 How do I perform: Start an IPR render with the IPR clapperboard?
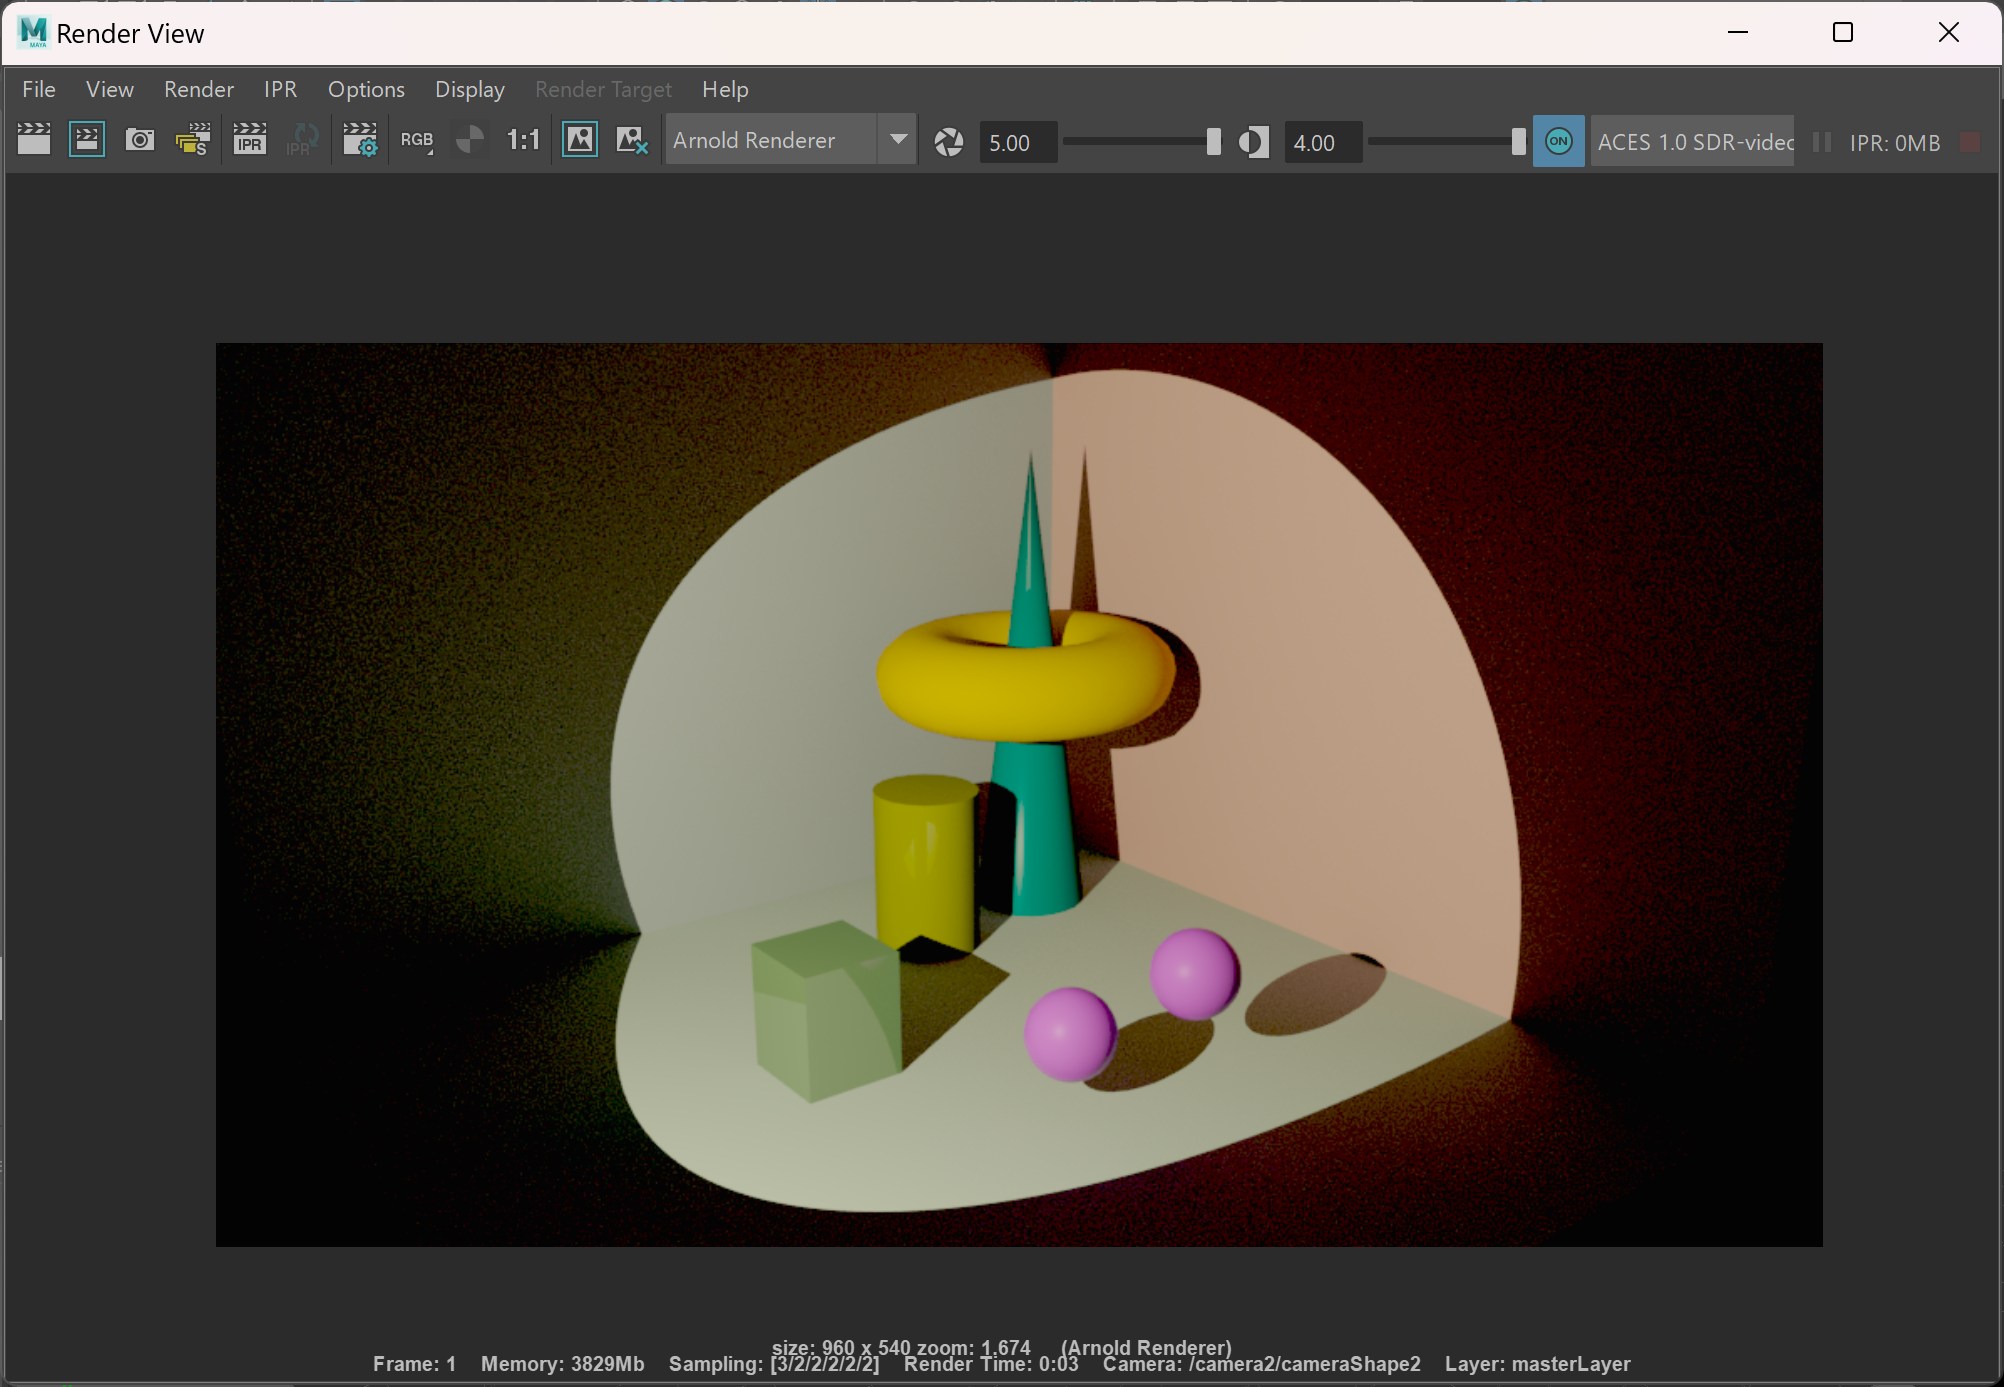point(249,140)
